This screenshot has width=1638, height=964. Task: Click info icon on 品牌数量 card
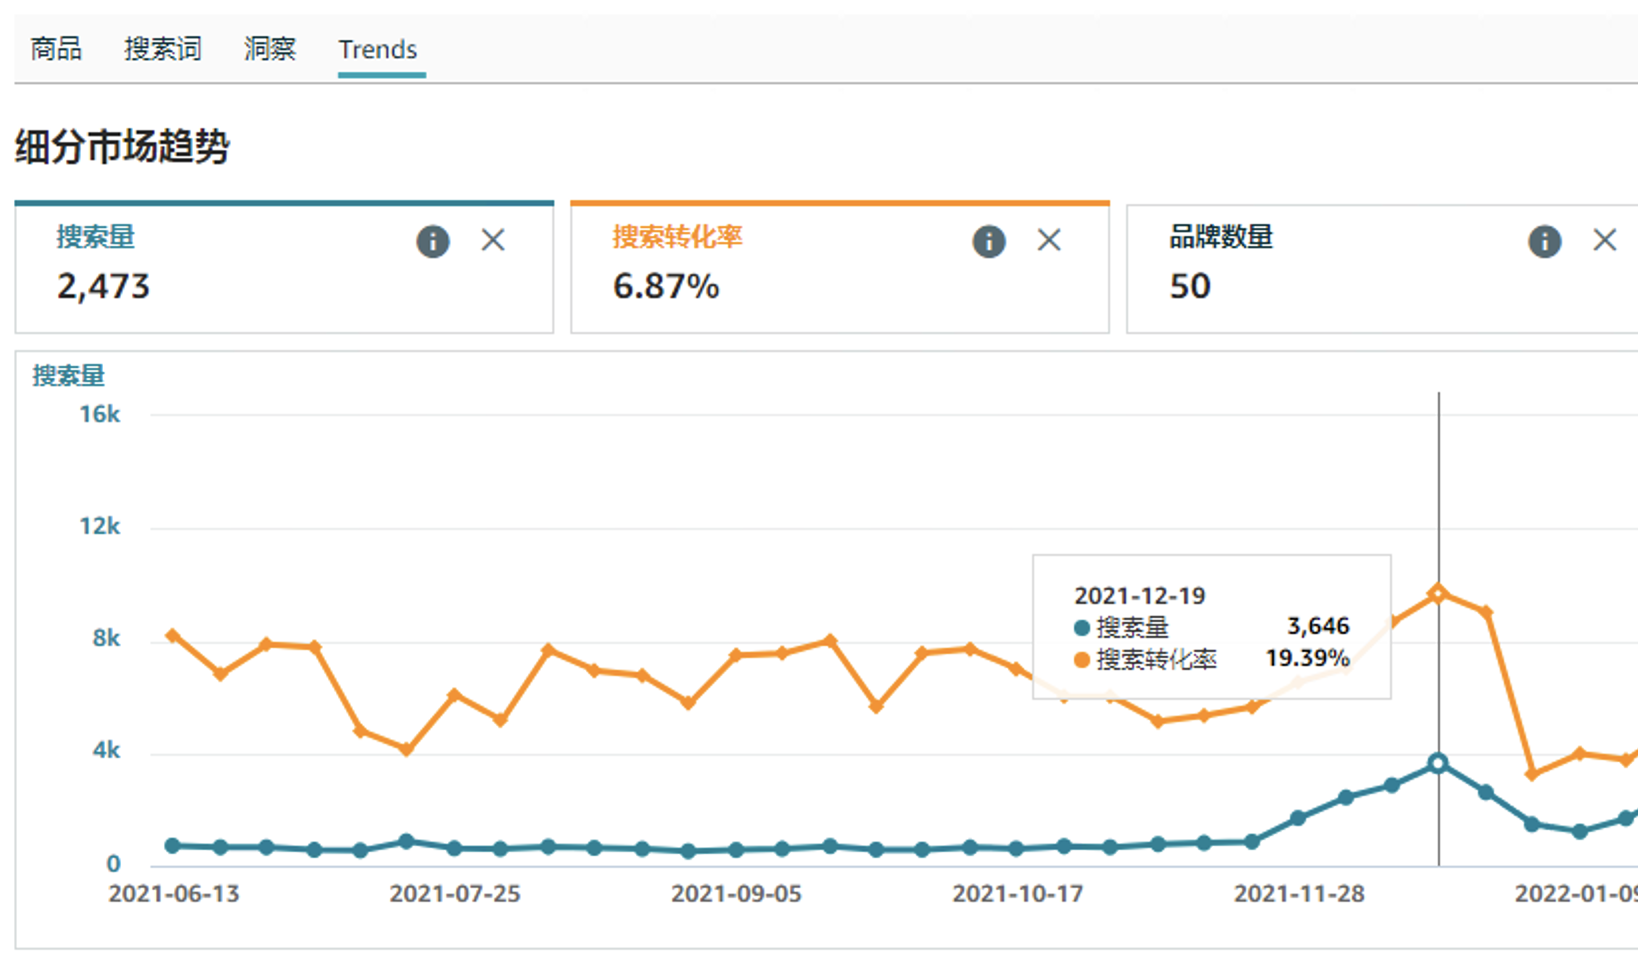[1544, 241]
